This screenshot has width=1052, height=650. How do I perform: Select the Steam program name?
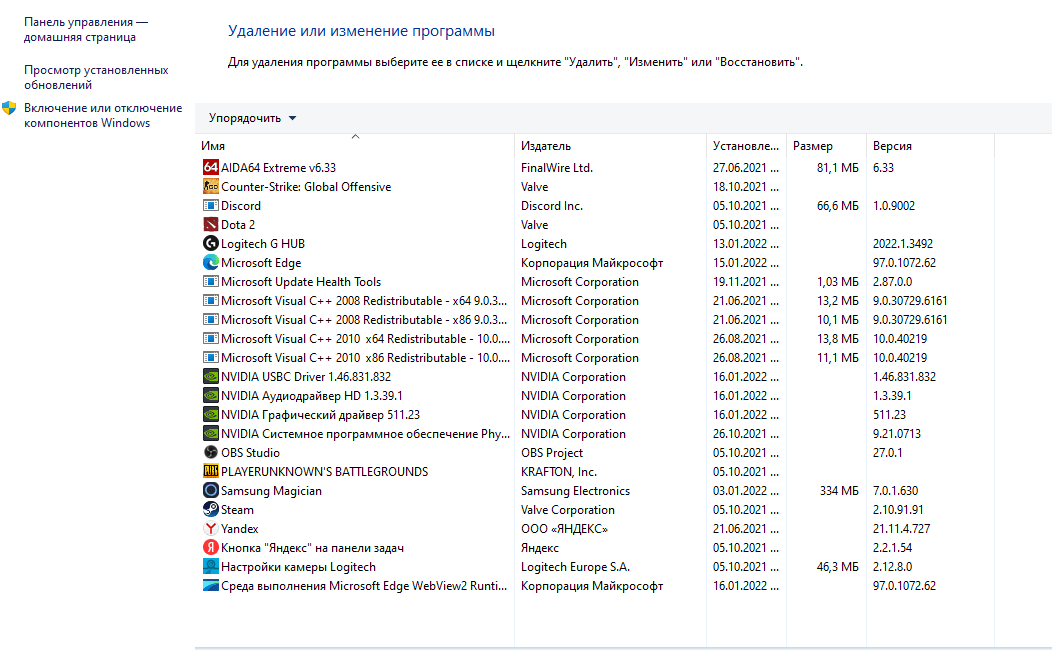pos(238,510)
